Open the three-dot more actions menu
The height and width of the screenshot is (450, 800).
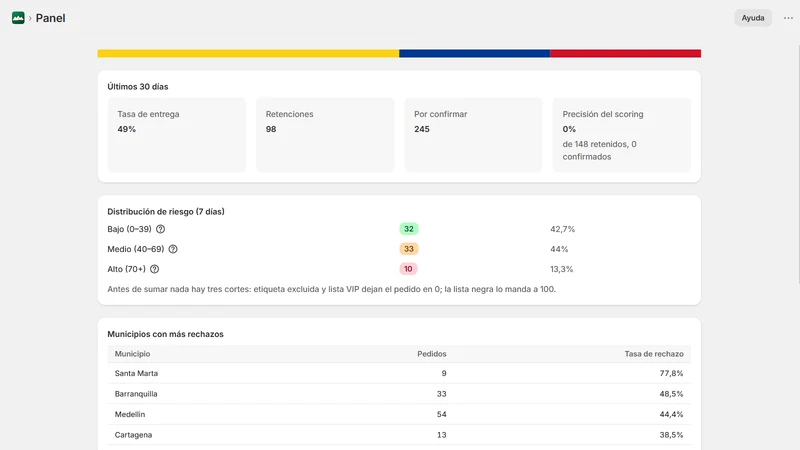click(788, 18)
